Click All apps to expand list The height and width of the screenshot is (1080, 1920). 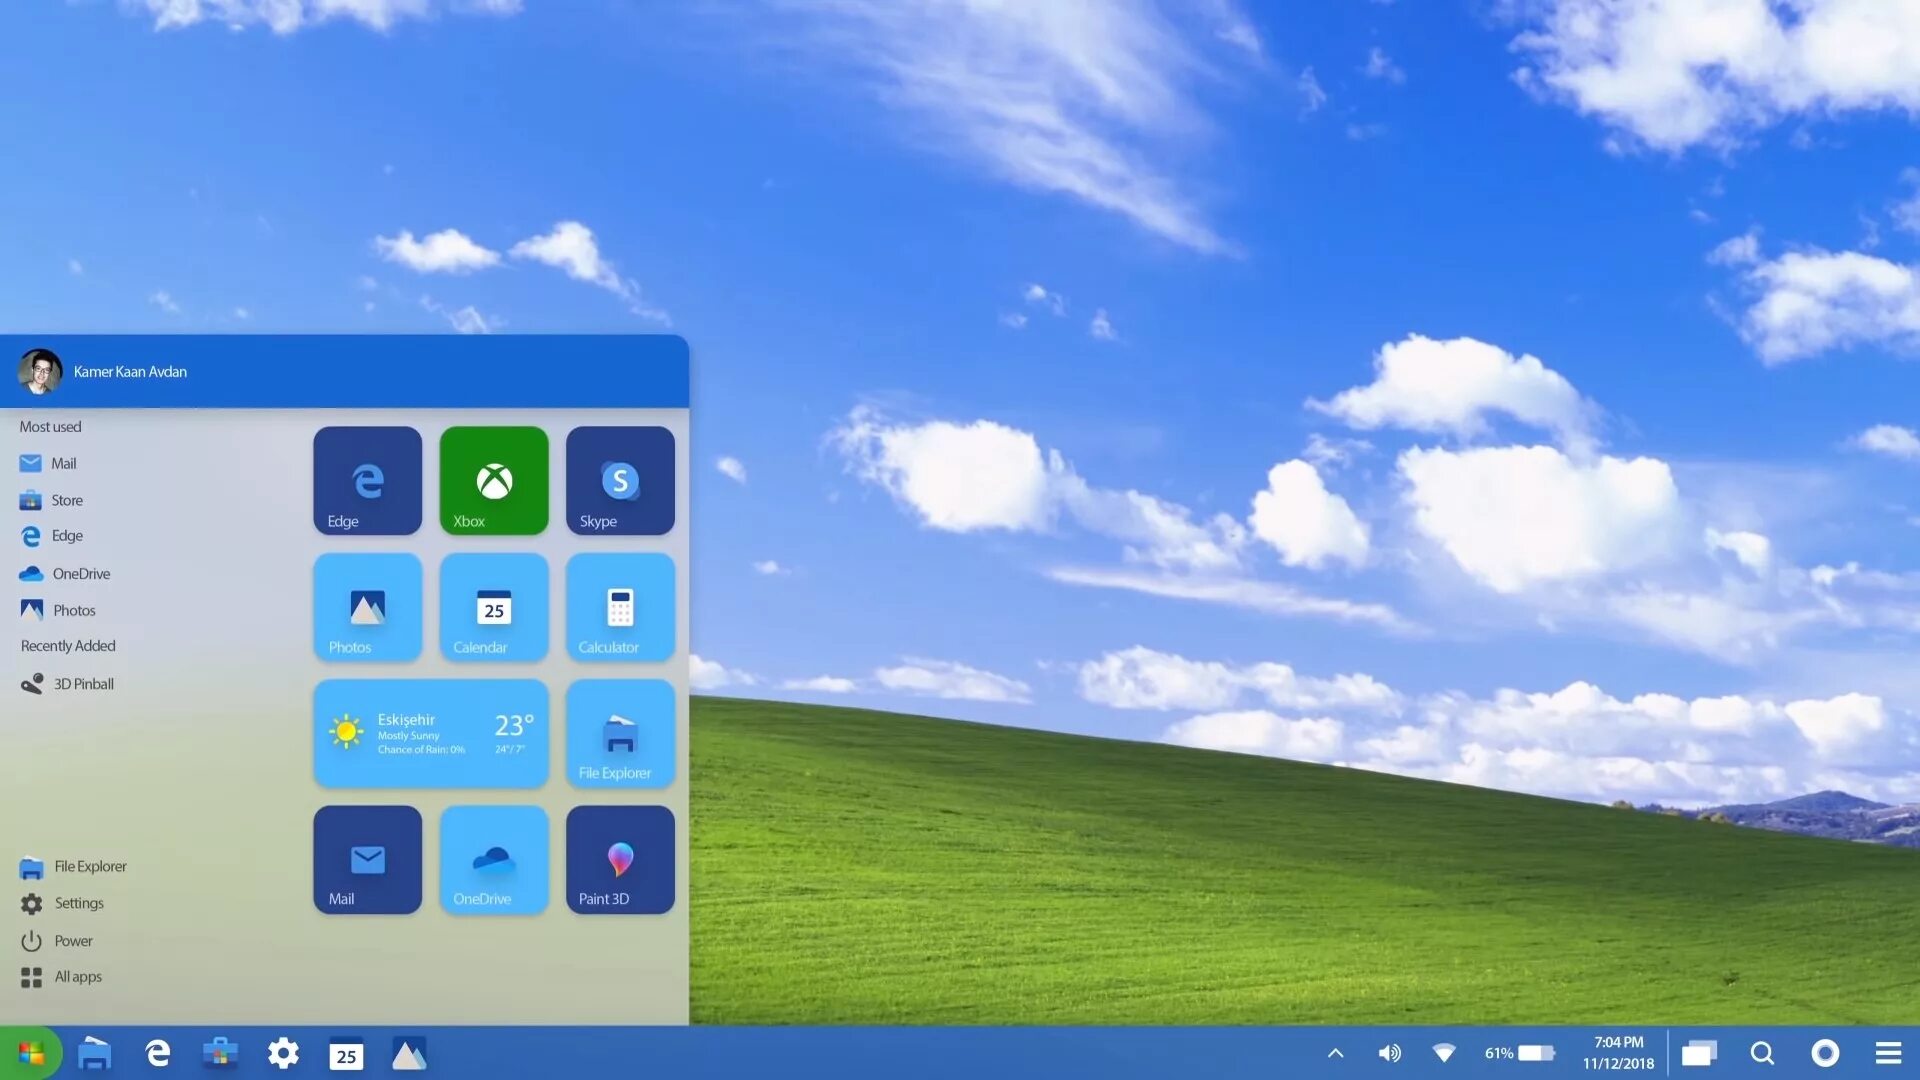coord(76,976)
